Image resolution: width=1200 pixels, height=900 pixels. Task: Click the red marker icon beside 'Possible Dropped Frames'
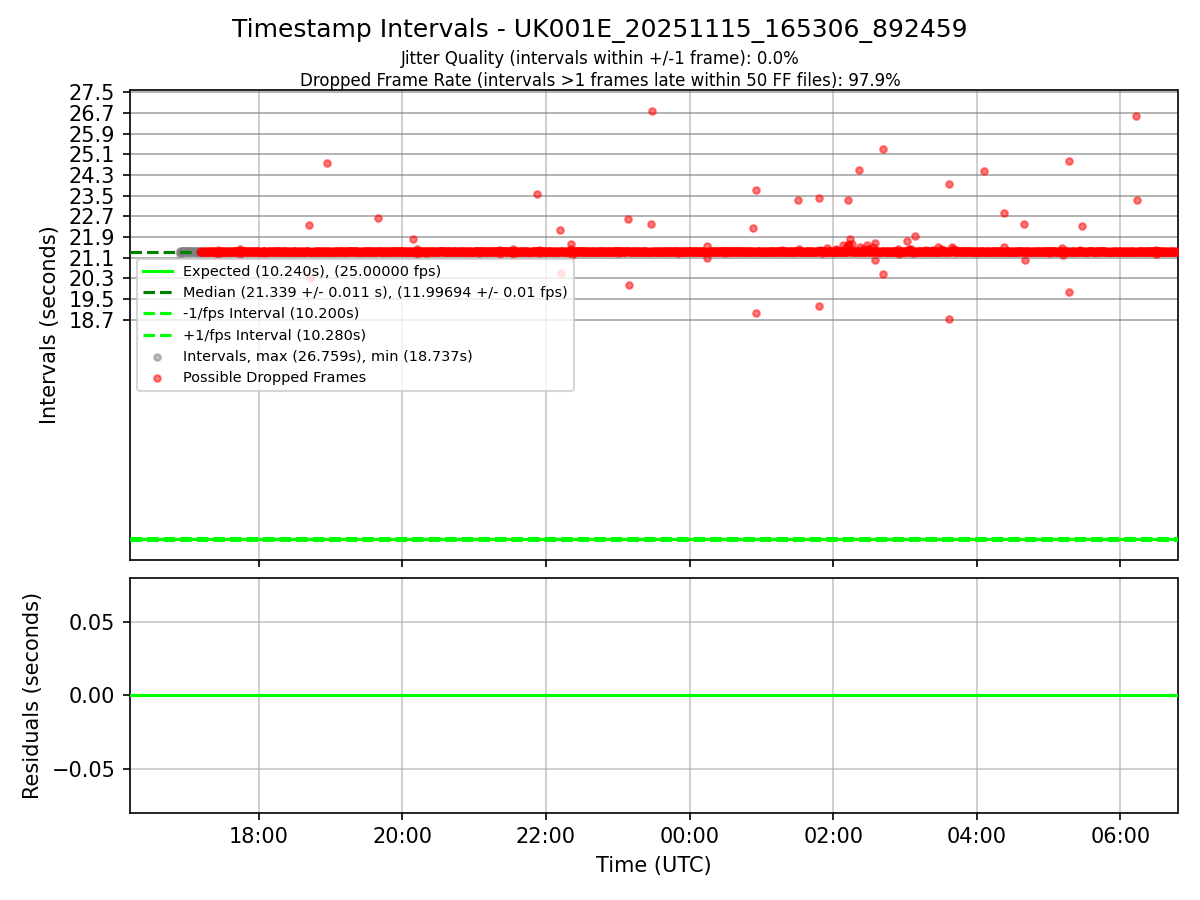pyautogui.click(x=157, y=378)
